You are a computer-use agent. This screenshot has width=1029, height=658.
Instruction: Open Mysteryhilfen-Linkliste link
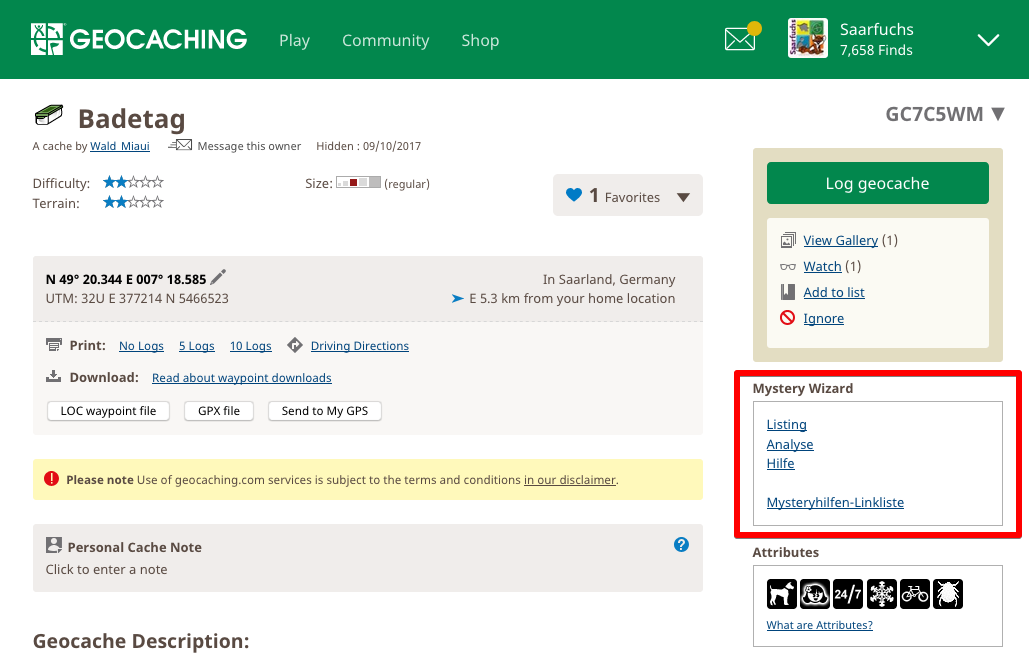click(x=835, y=503)
